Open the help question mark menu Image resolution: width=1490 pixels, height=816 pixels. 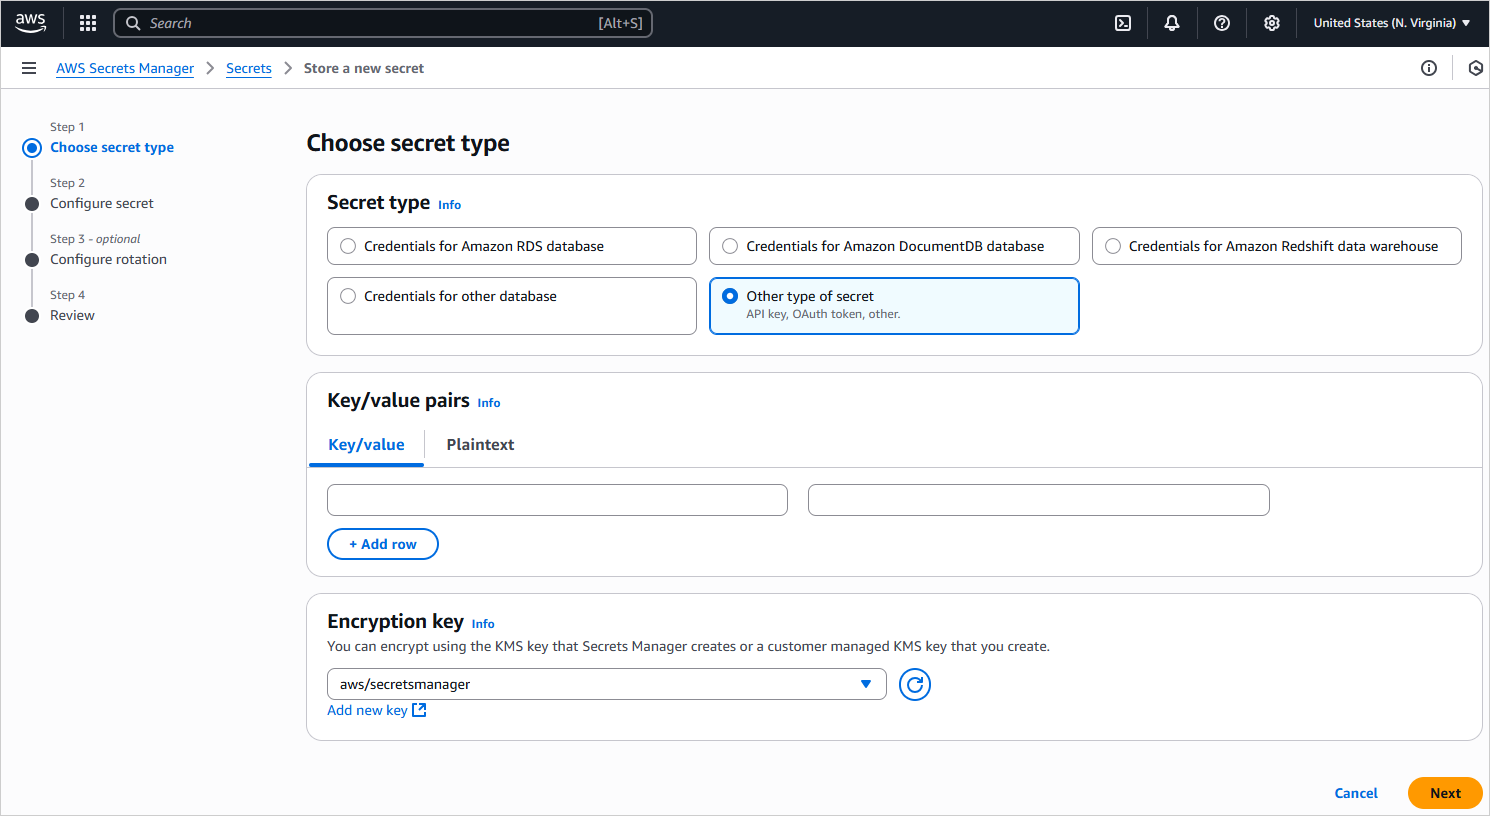coord(1222,23)
